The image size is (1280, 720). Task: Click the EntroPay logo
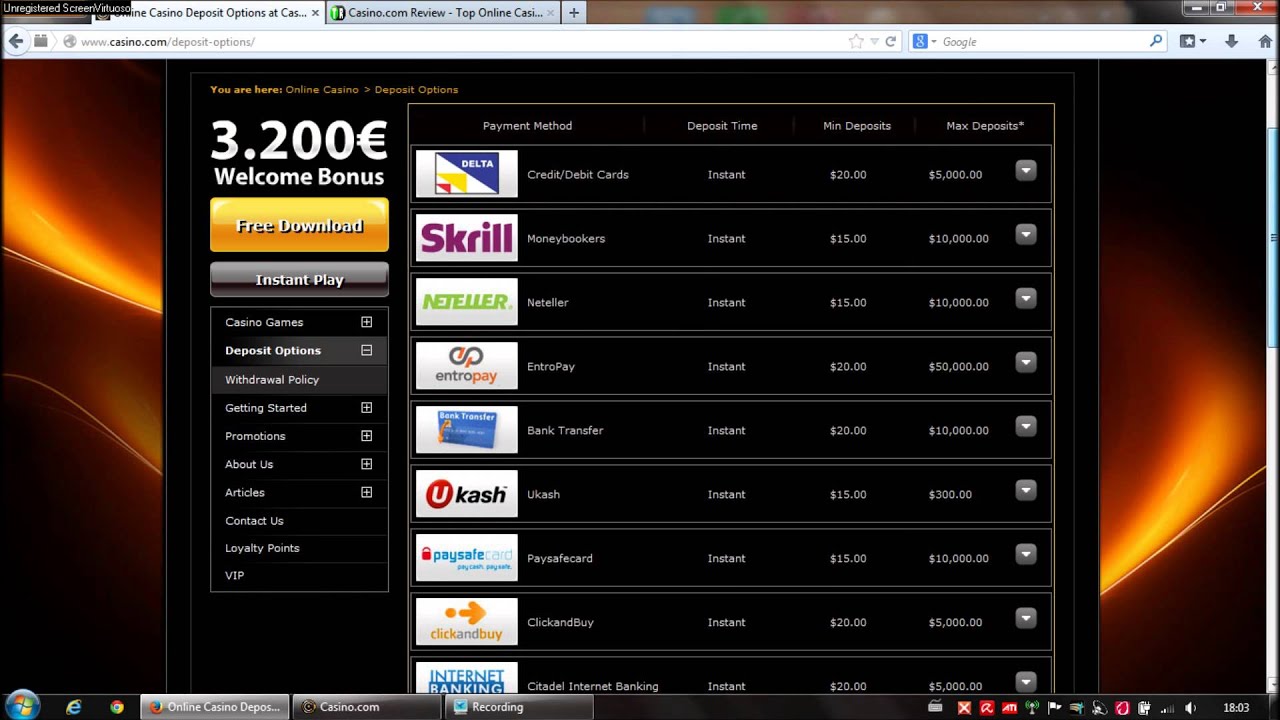(x=467, y=366)
